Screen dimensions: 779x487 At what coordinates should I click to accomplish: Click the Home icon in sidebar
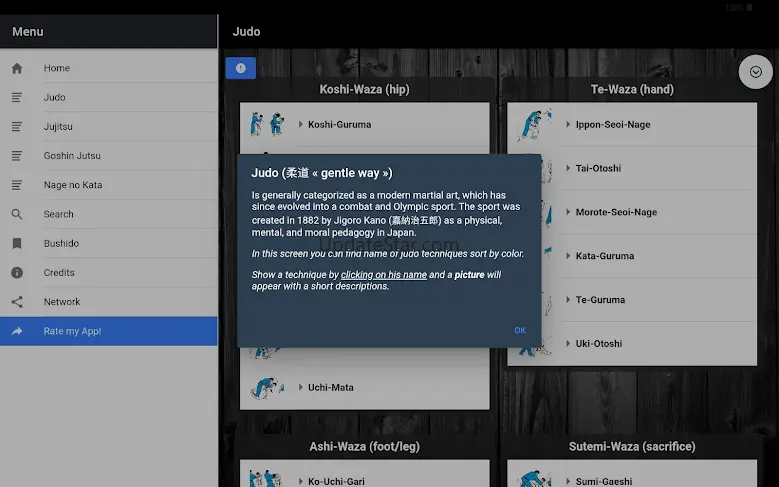click(x=17, y=69)
